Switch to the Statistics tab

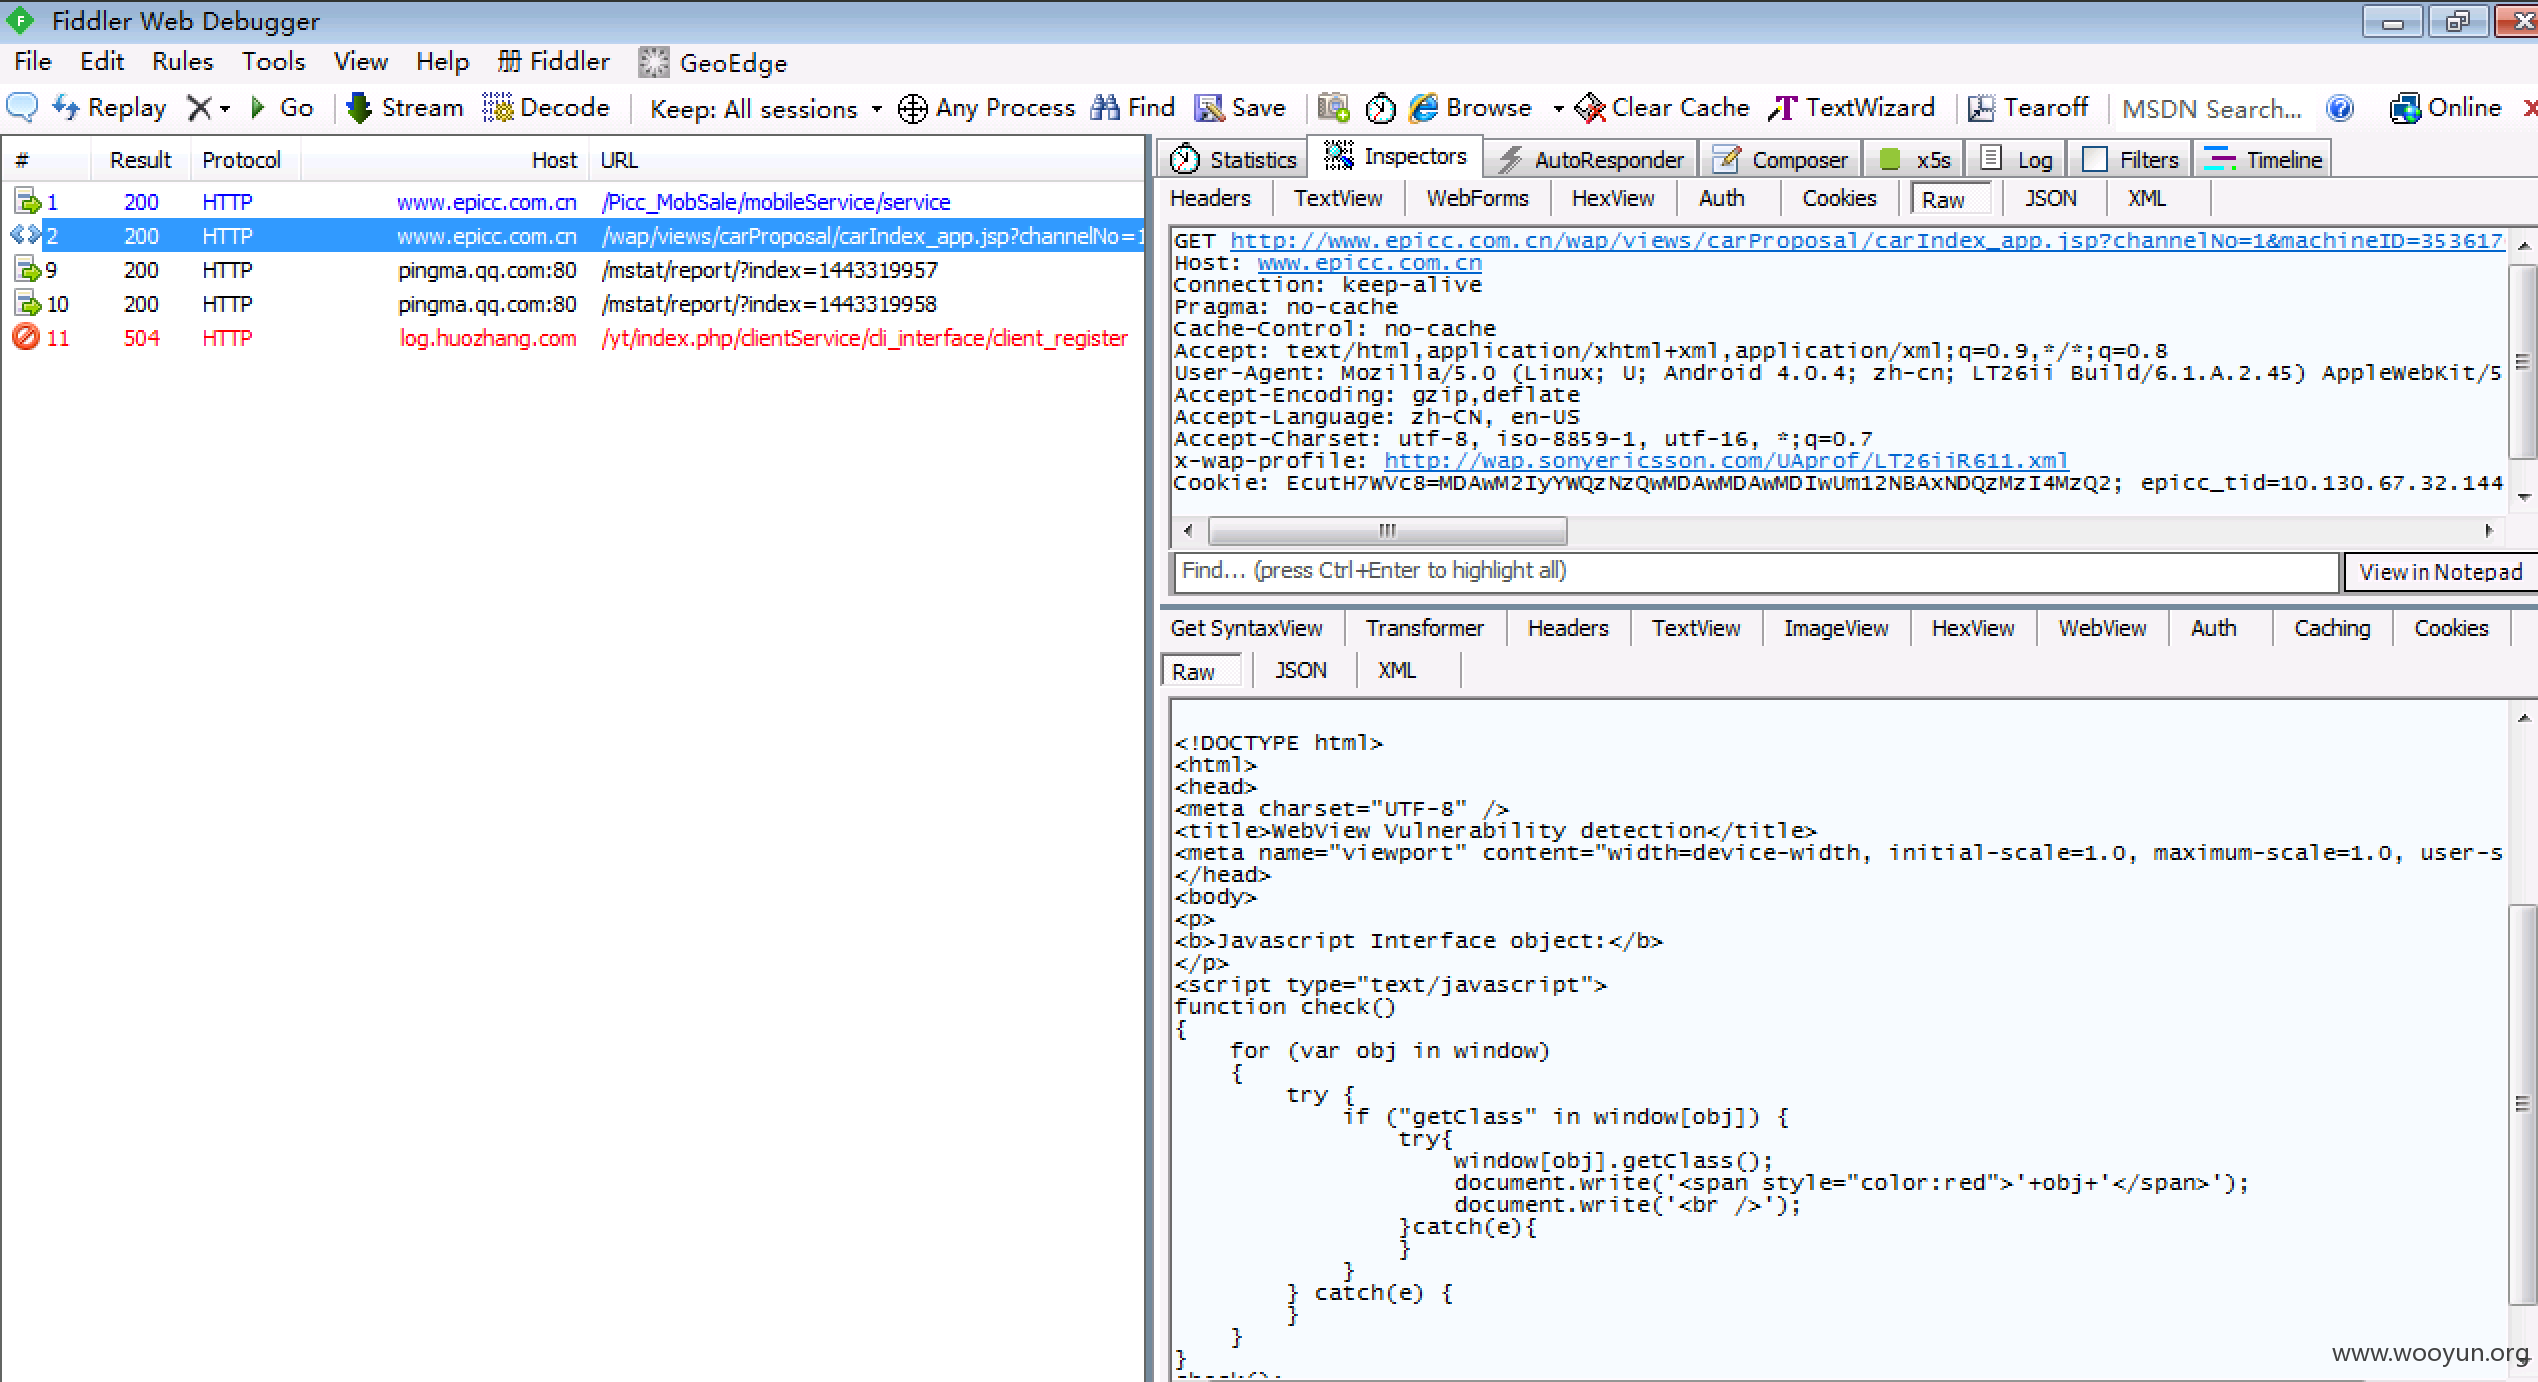click(x=1234, y=159)
